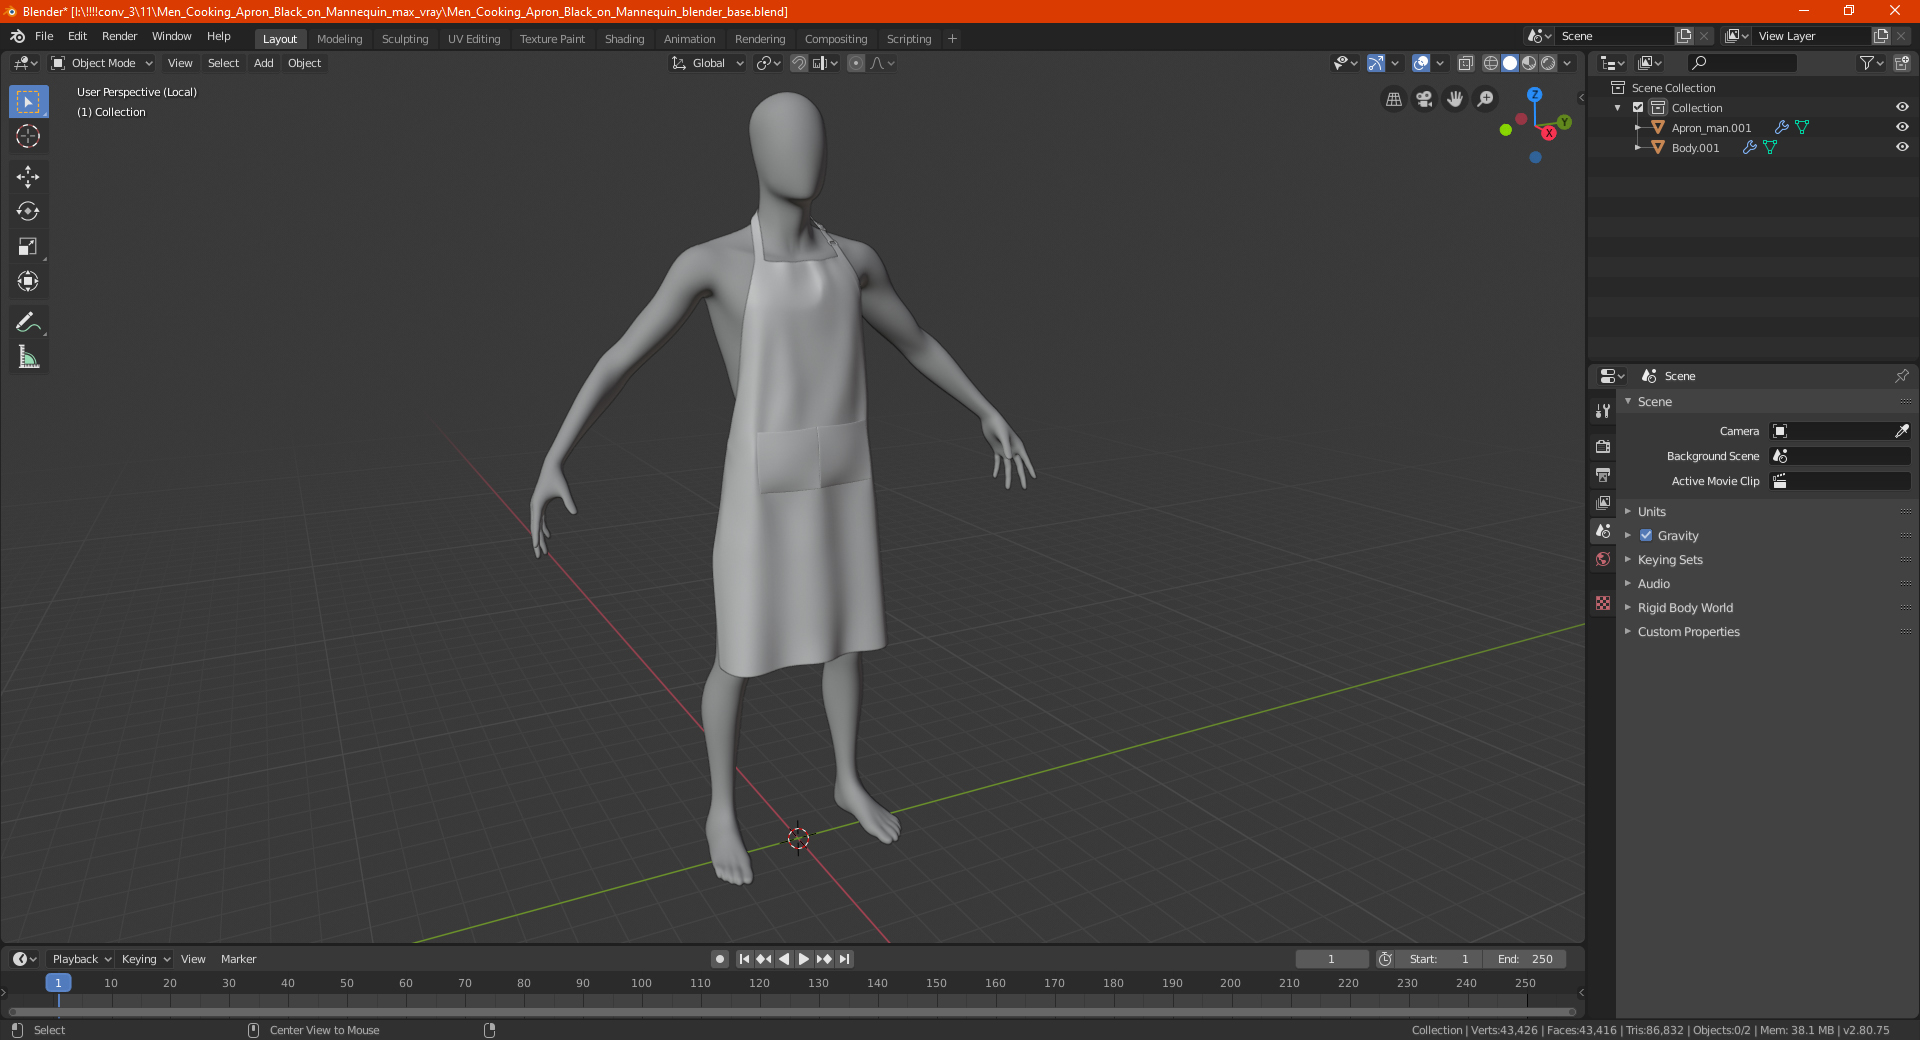Open the Render properties tab

(1603, 446)
